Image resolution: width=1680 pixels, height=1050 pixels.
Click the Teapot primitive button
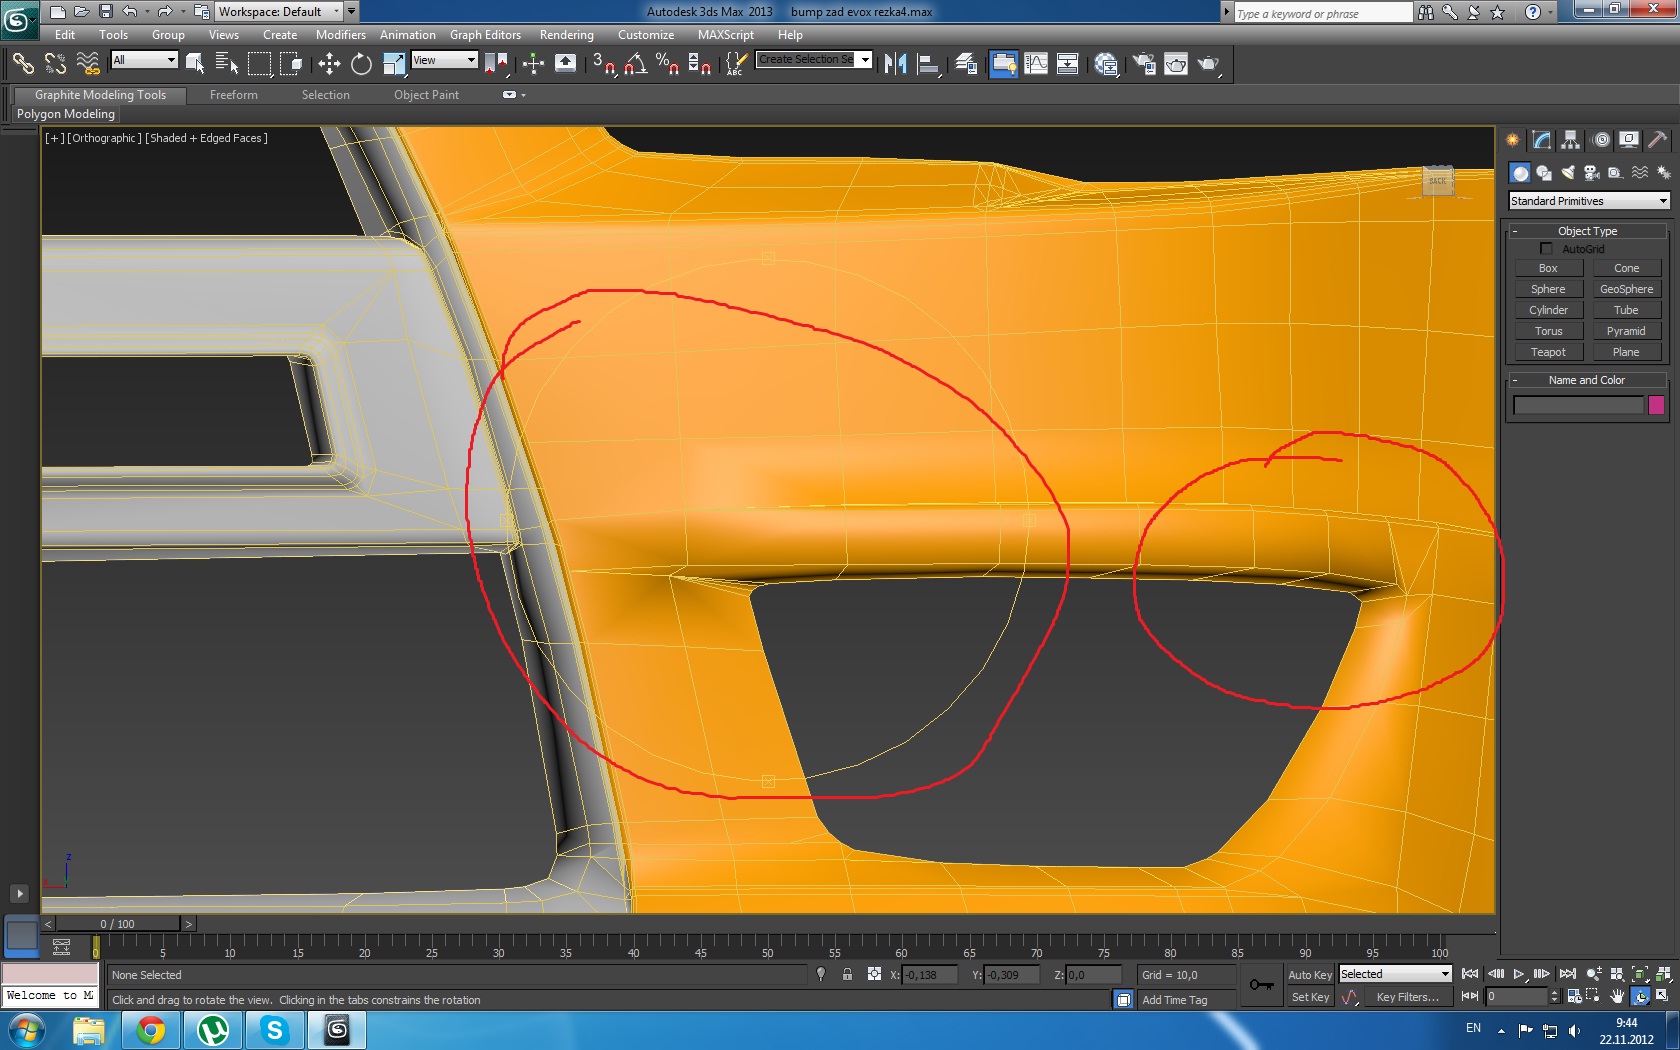point(1547,352)
